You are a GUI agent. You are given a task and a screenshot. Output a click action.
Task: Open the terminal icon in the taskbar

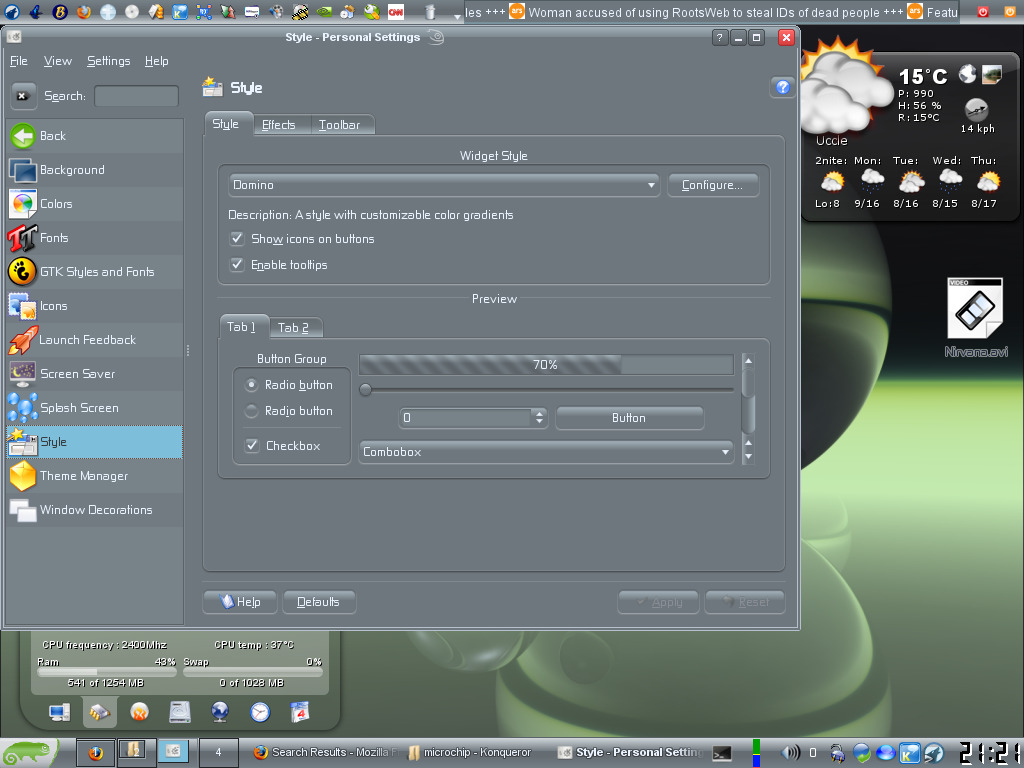point(722,753)
